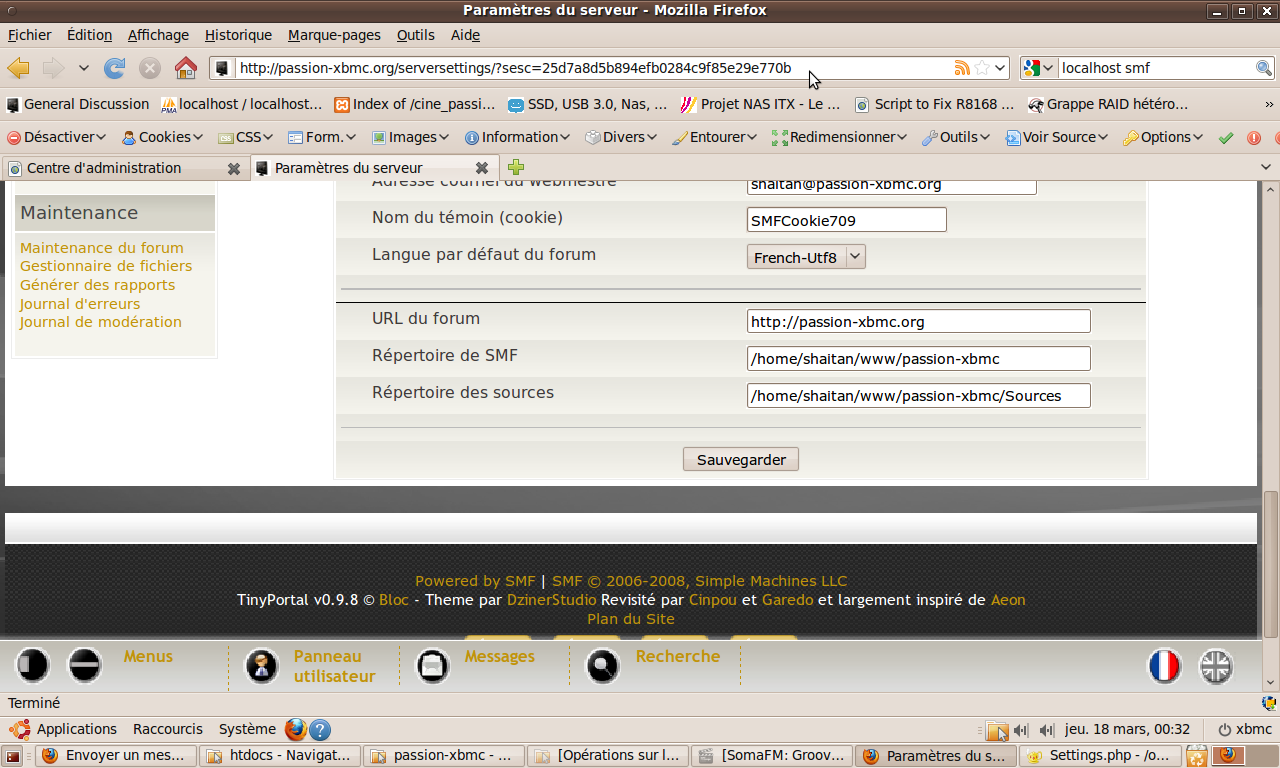This screenshot has width=1280, height=768.
Task: Open the Désactiver developer toolbar dropdown
Action: (57, 137)
